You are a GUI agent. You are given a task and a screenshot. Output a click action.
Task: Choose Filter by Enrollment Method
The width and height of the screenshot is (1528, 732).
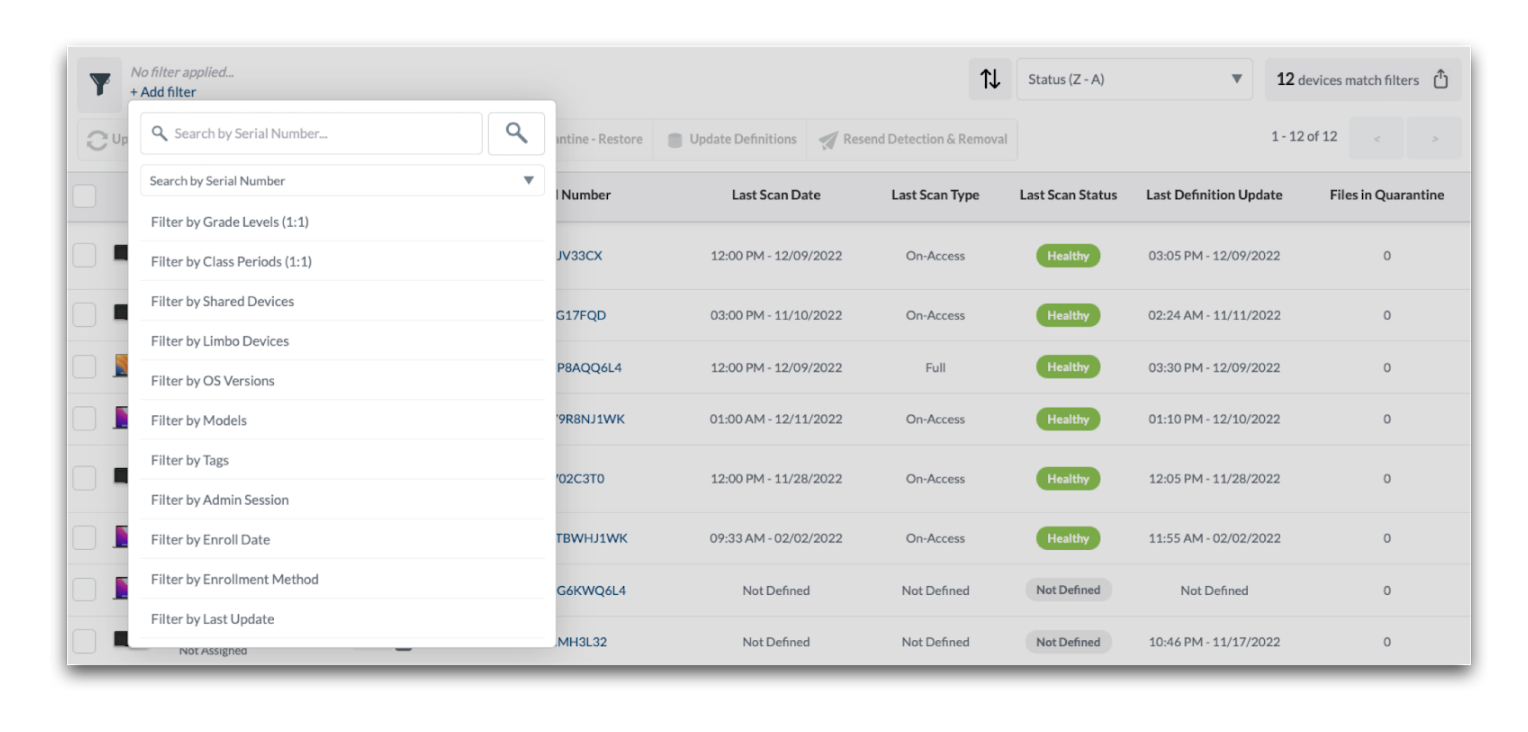click(x=235, y=579)
